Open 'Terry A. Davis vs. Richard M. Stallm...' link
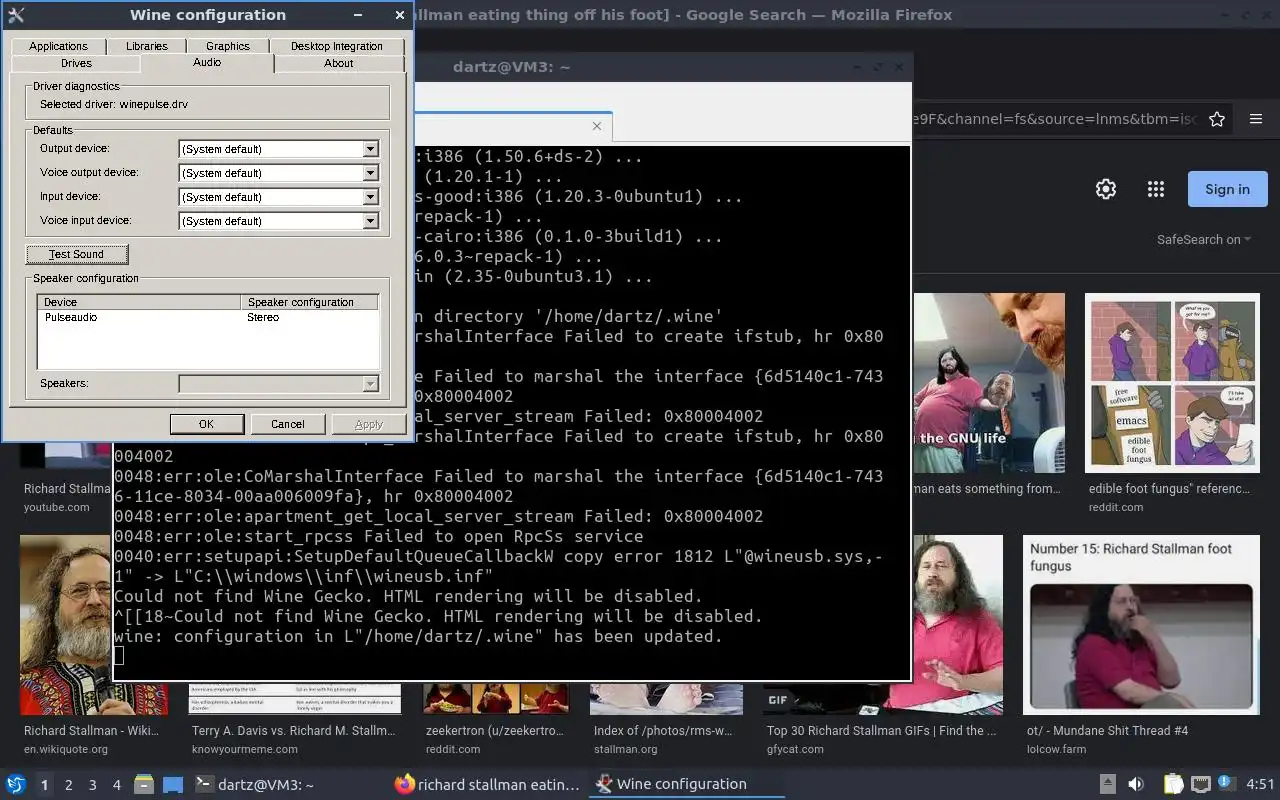This screenshot has width=1280, height=800. (x=293, y=731)
